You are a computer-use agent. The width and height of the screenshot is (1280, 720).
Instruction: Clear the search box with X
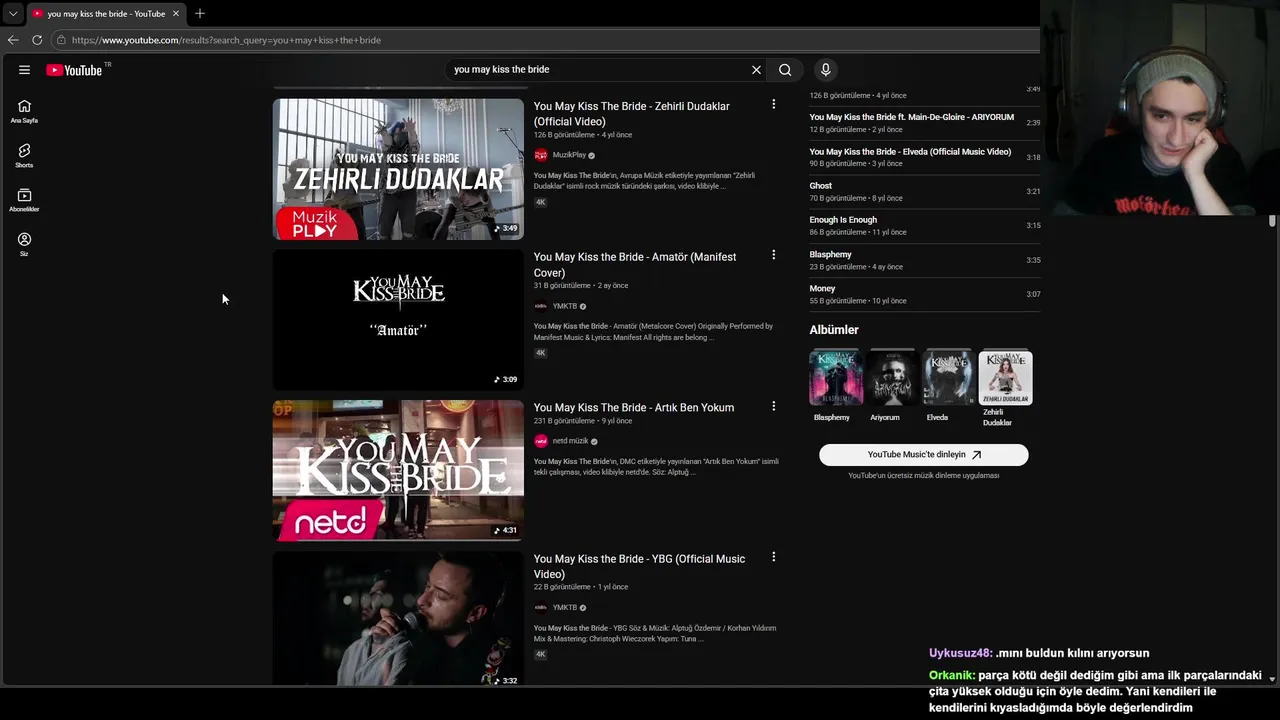756,70
